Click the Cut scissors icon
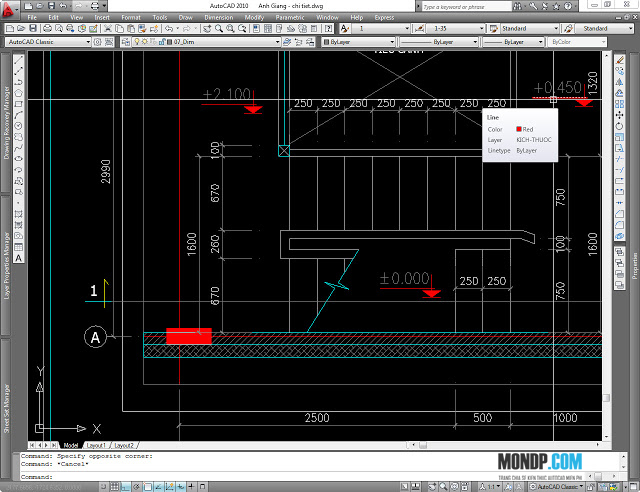Image resolution: width=640 pixels, height=492 pixels. [108, 29]
